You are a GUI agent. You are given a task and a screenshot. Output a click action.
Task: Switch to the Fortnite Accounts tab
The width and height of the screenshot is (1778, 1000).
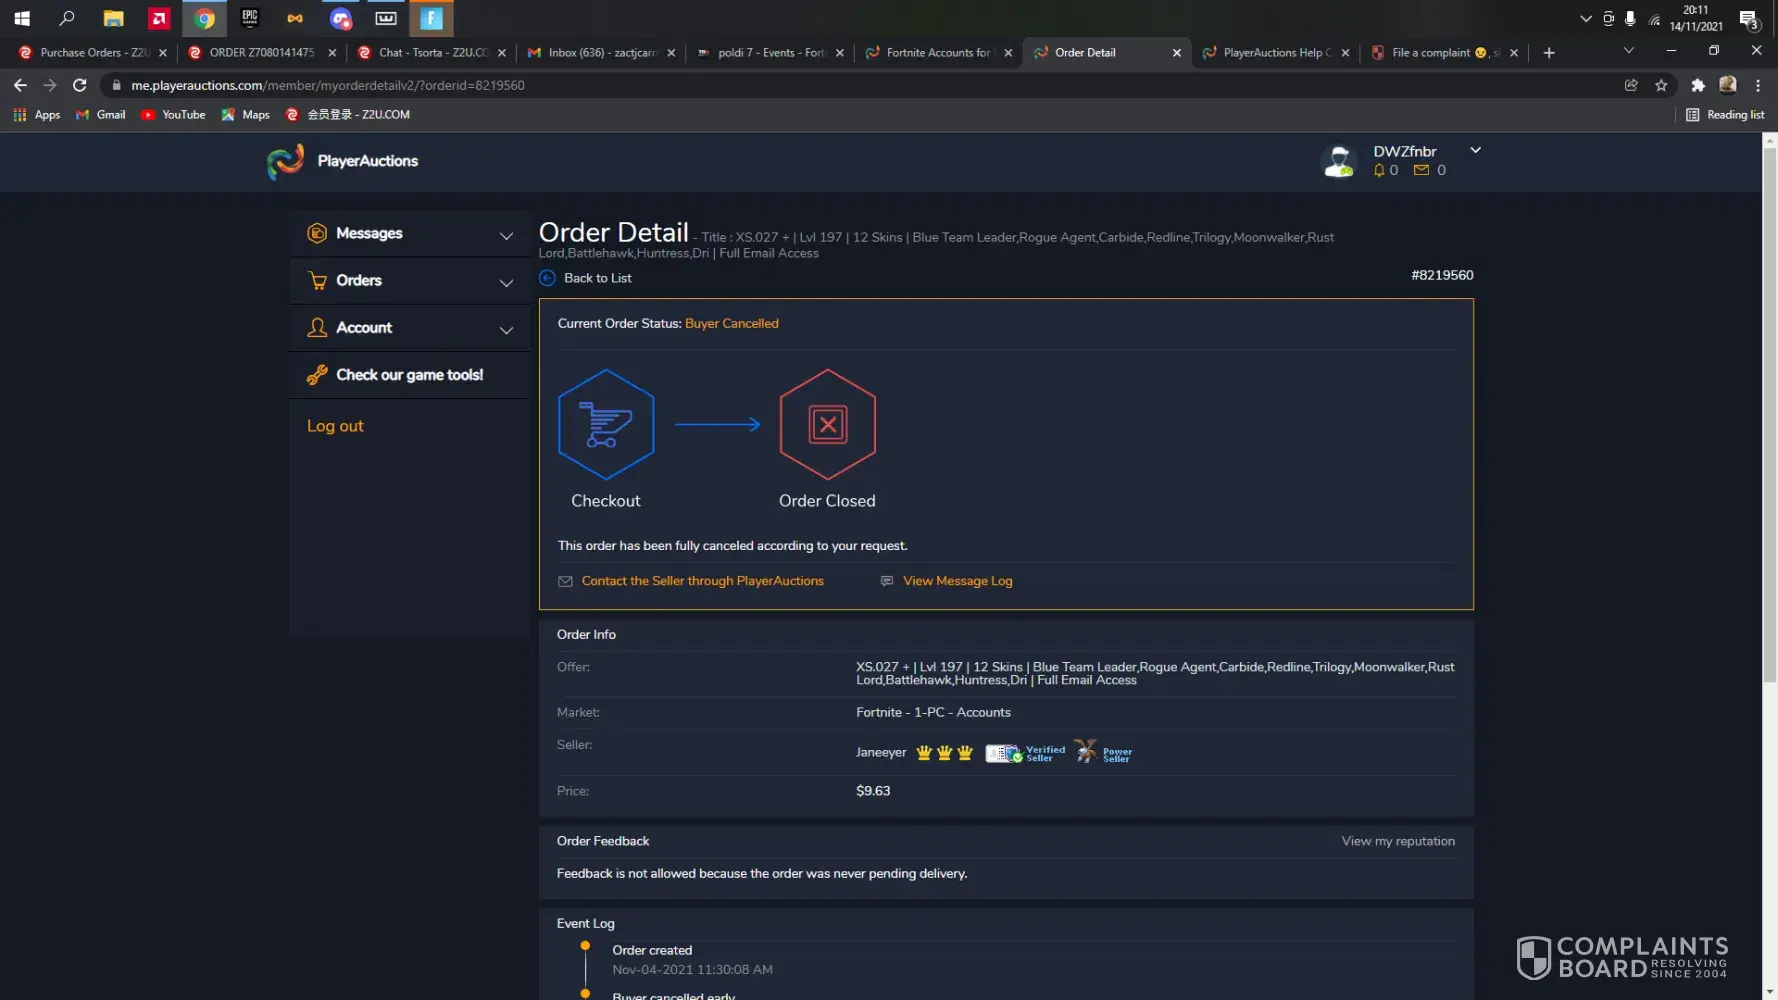(937, 53)
